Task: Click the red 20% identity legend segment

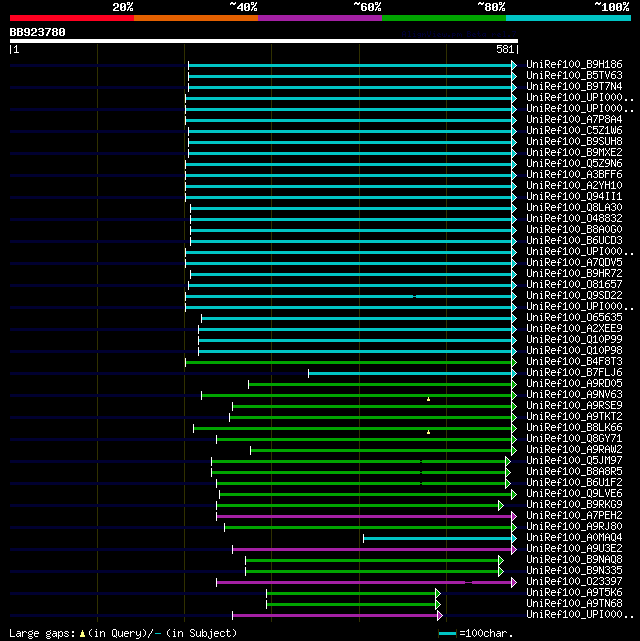Action: [x=72, y=18]
